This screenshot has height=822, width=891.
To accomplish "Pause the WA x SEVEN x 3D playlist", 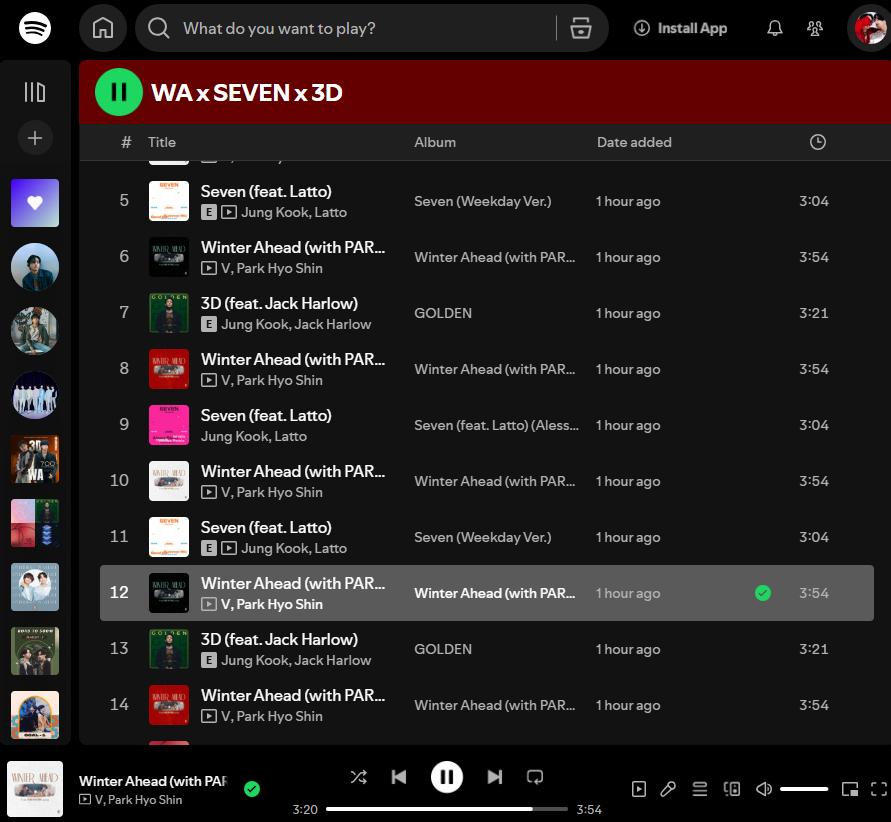I will [119, 92].
